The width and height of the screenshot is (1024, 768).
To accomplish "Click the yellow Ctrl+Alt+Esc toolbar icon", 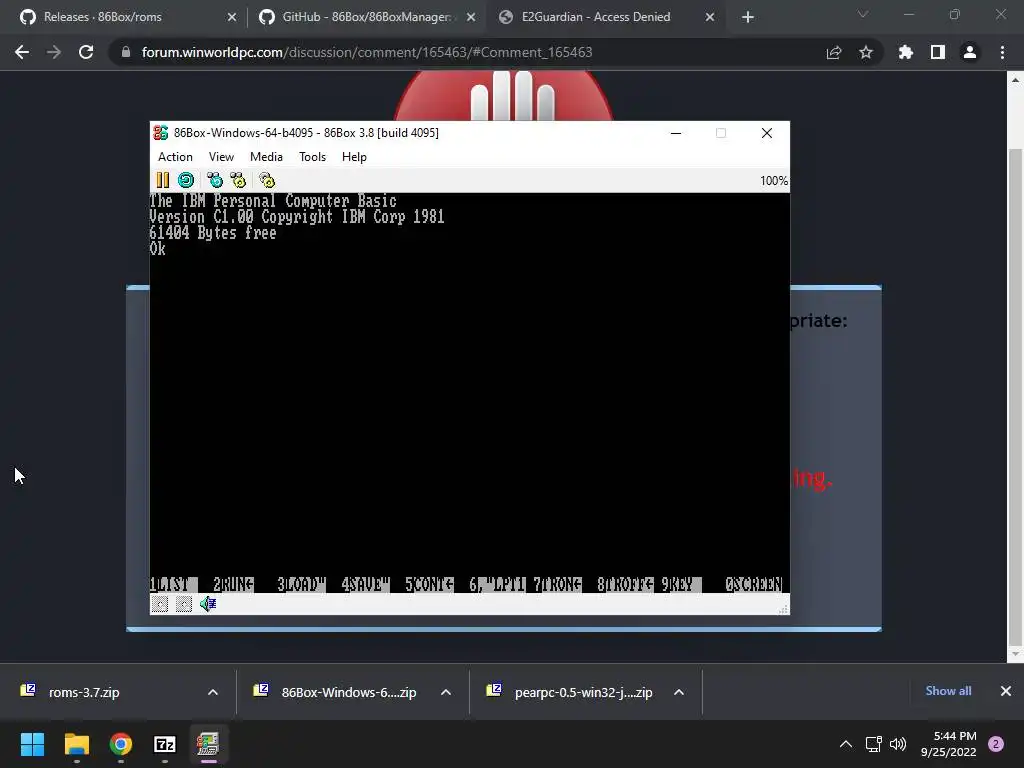I will click(238, 180).
